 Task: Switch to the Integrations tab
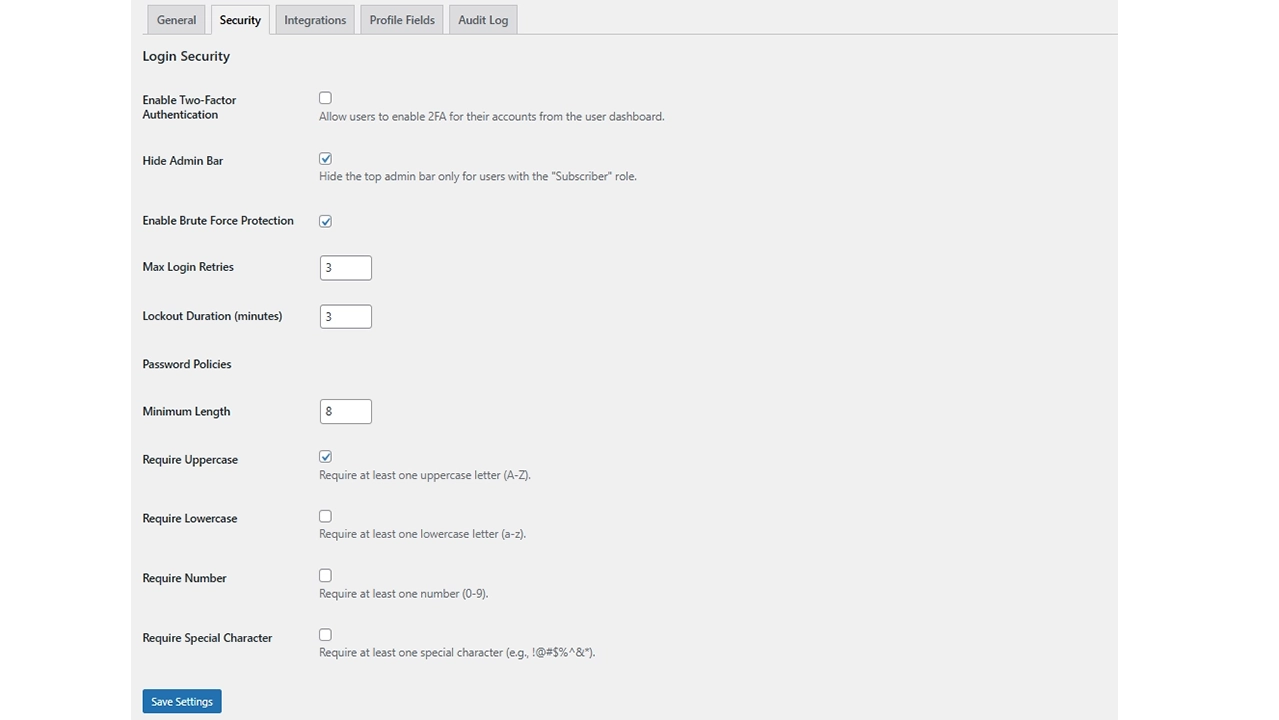[x=315, y=20]
